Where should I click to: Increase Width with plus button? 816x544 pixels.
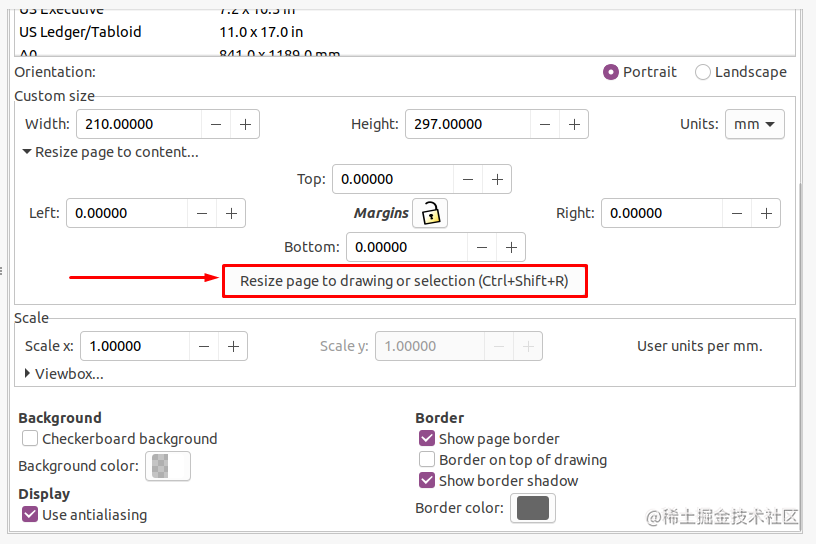tap(245, 124)
